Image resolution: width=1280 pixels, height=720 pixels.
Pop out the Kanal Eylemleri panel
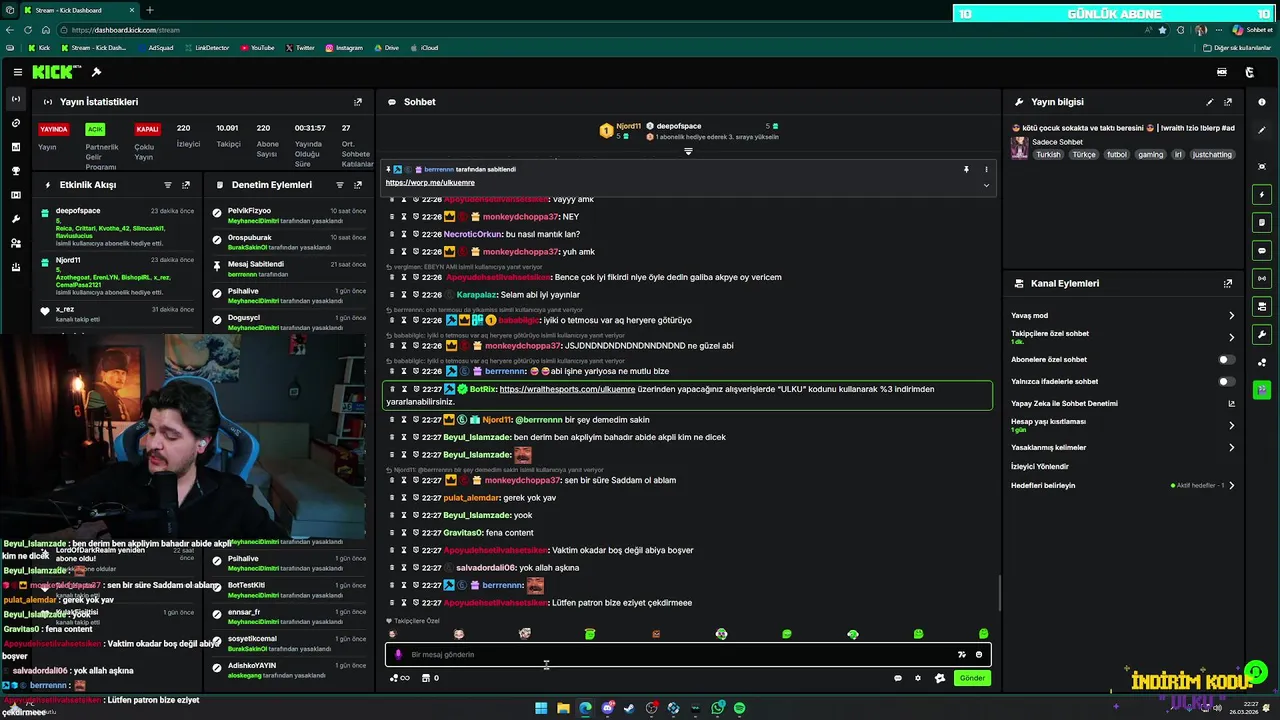1228,284
